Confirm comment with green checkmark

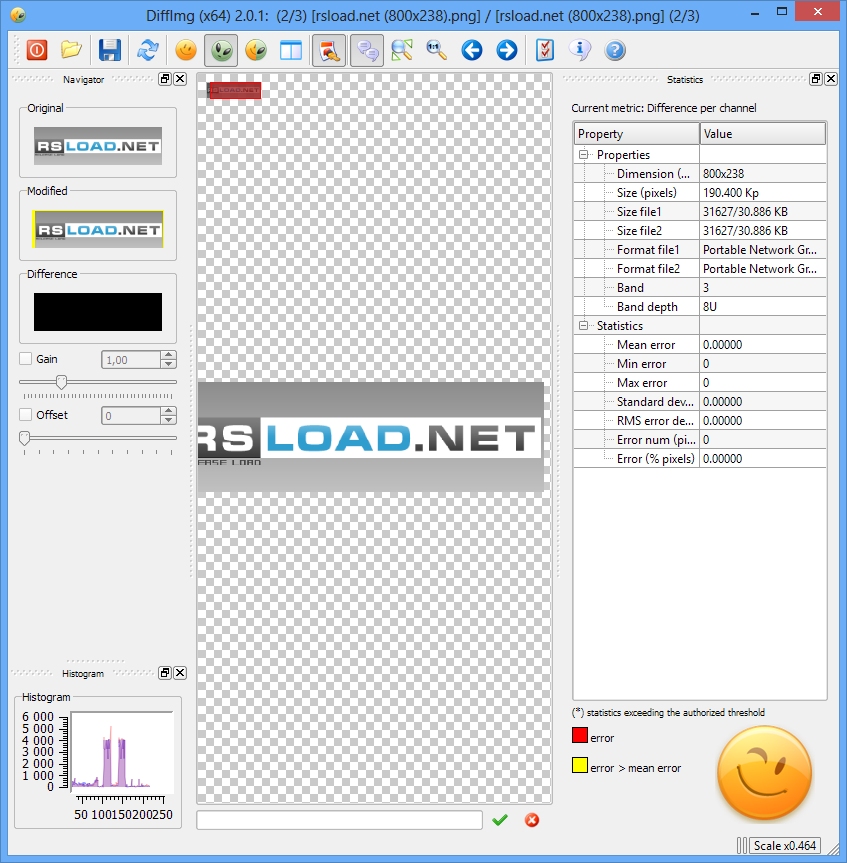(x=500, y=820)
